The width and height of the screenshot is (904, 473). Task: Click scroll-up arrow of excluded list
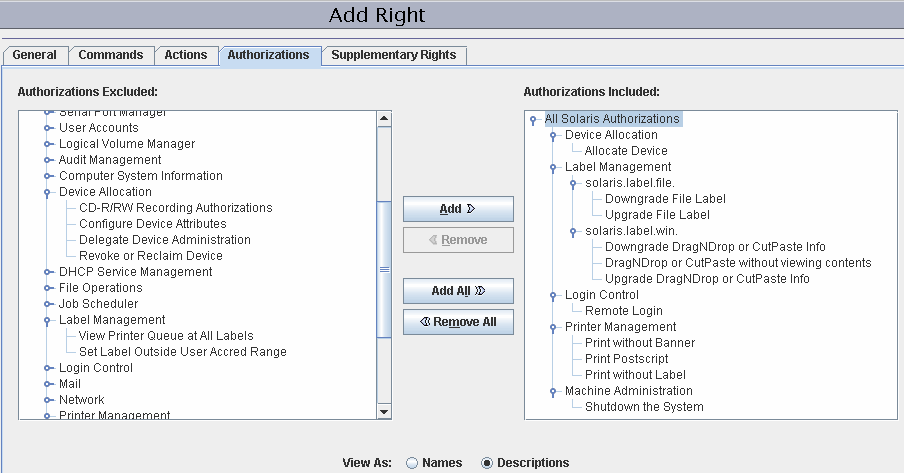point(384,119)
